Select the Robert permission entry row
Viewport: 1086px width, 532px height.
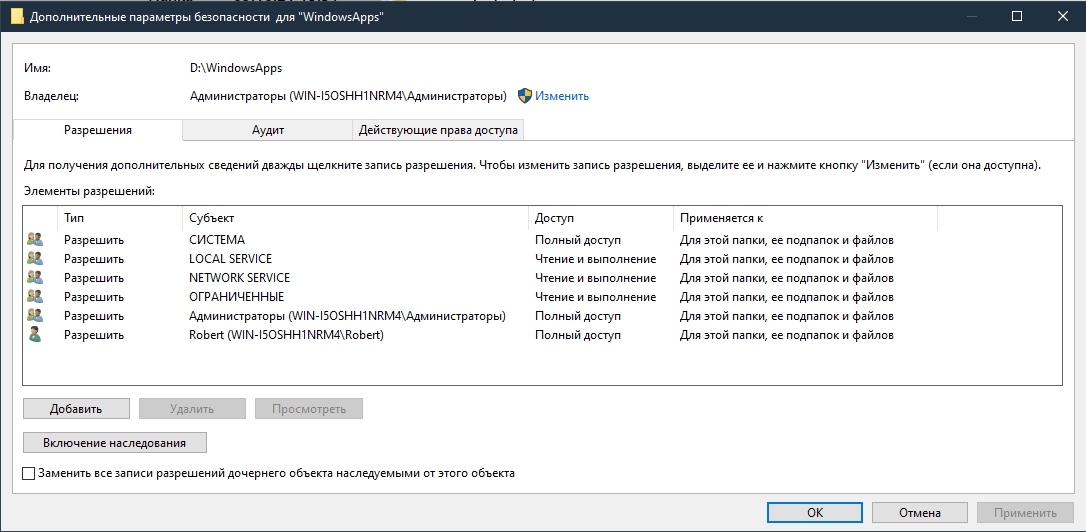(286, 335)
